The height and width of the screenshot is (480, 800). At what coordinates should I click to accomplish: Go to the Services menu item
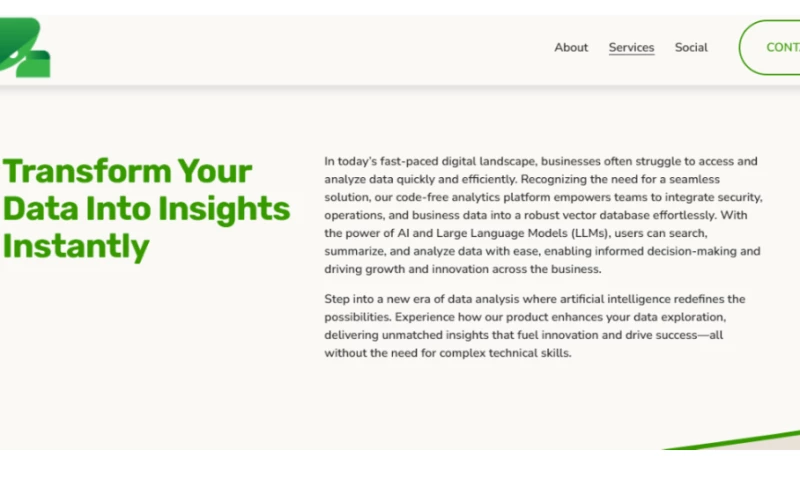631,47
